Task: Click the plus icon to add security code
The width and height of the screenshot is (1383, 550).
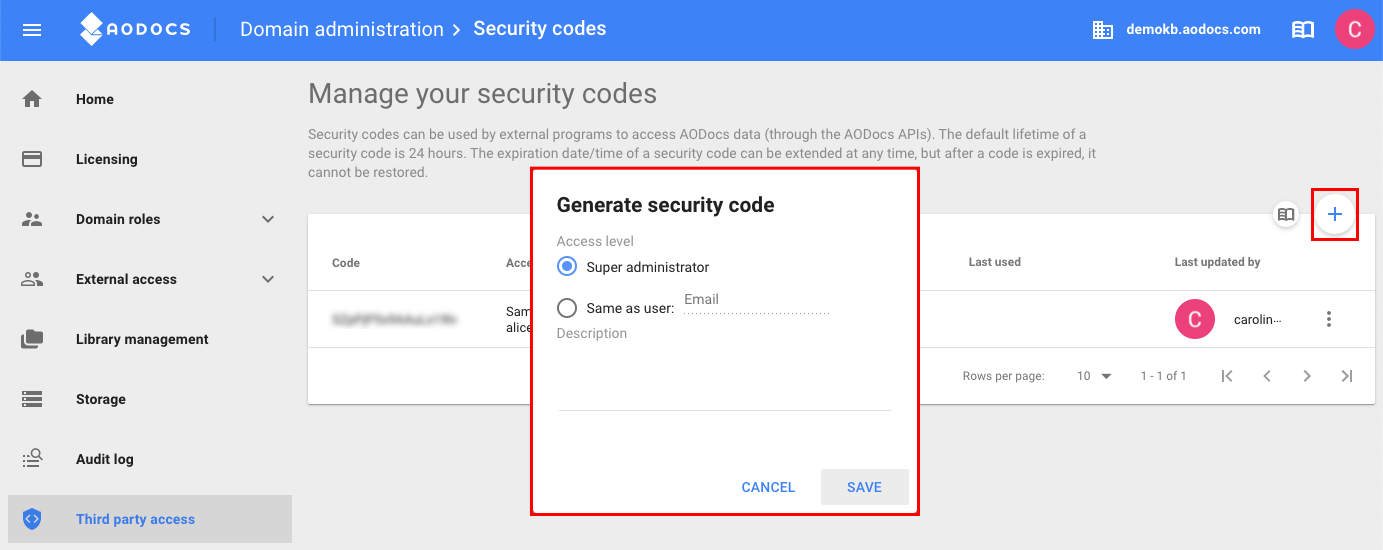Action: click(x=1334, y=214)
